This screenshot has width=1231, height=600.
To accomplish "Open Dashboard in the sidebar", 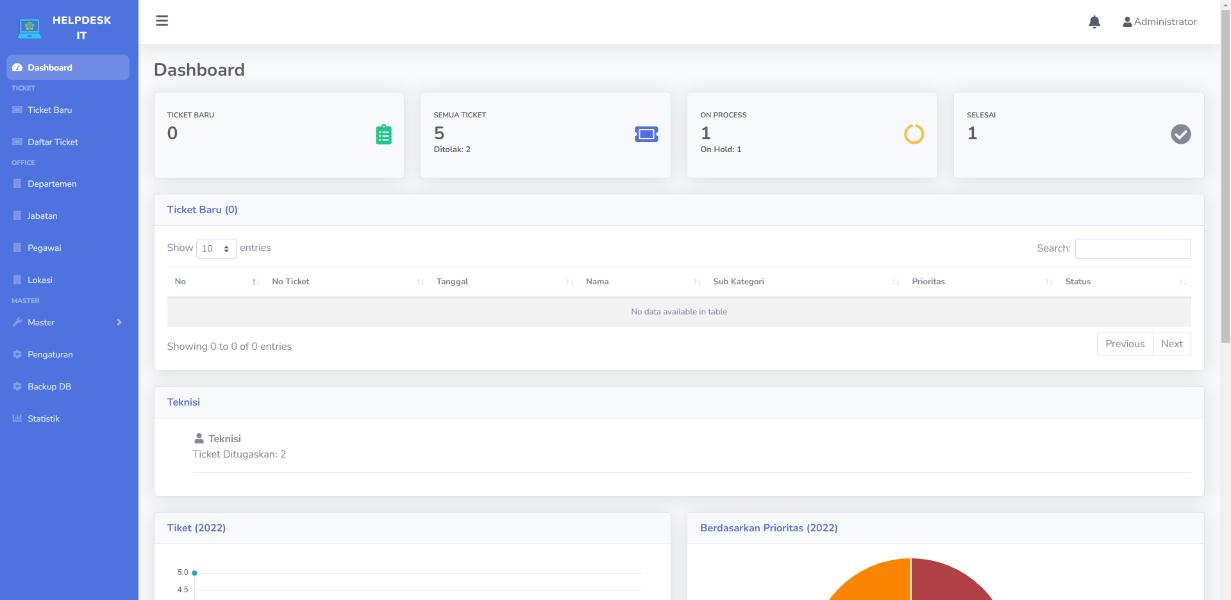I will tap(68, 68).
